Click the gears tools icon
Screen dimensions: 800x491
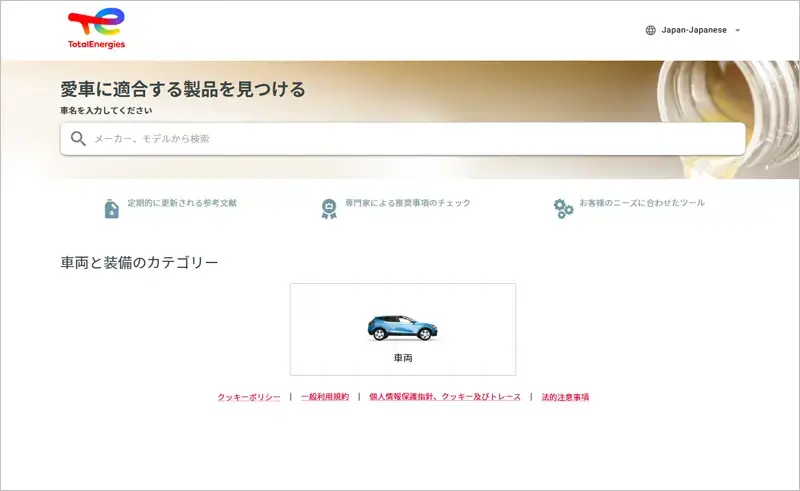click(x=563, y=209)
